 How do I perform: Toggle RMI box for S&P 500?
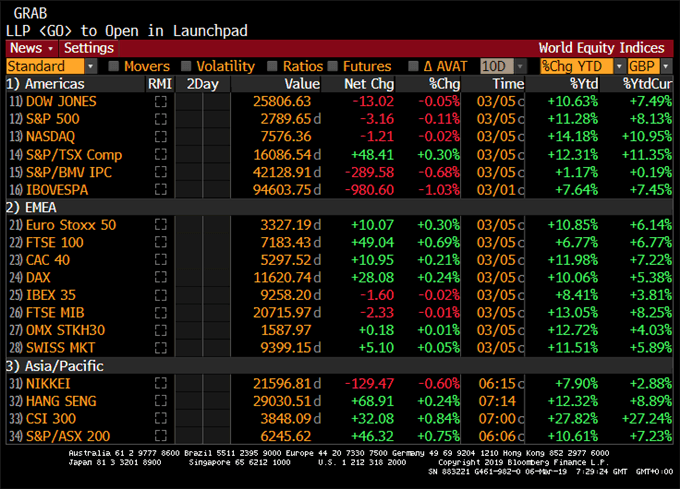(x=160, y=119)
